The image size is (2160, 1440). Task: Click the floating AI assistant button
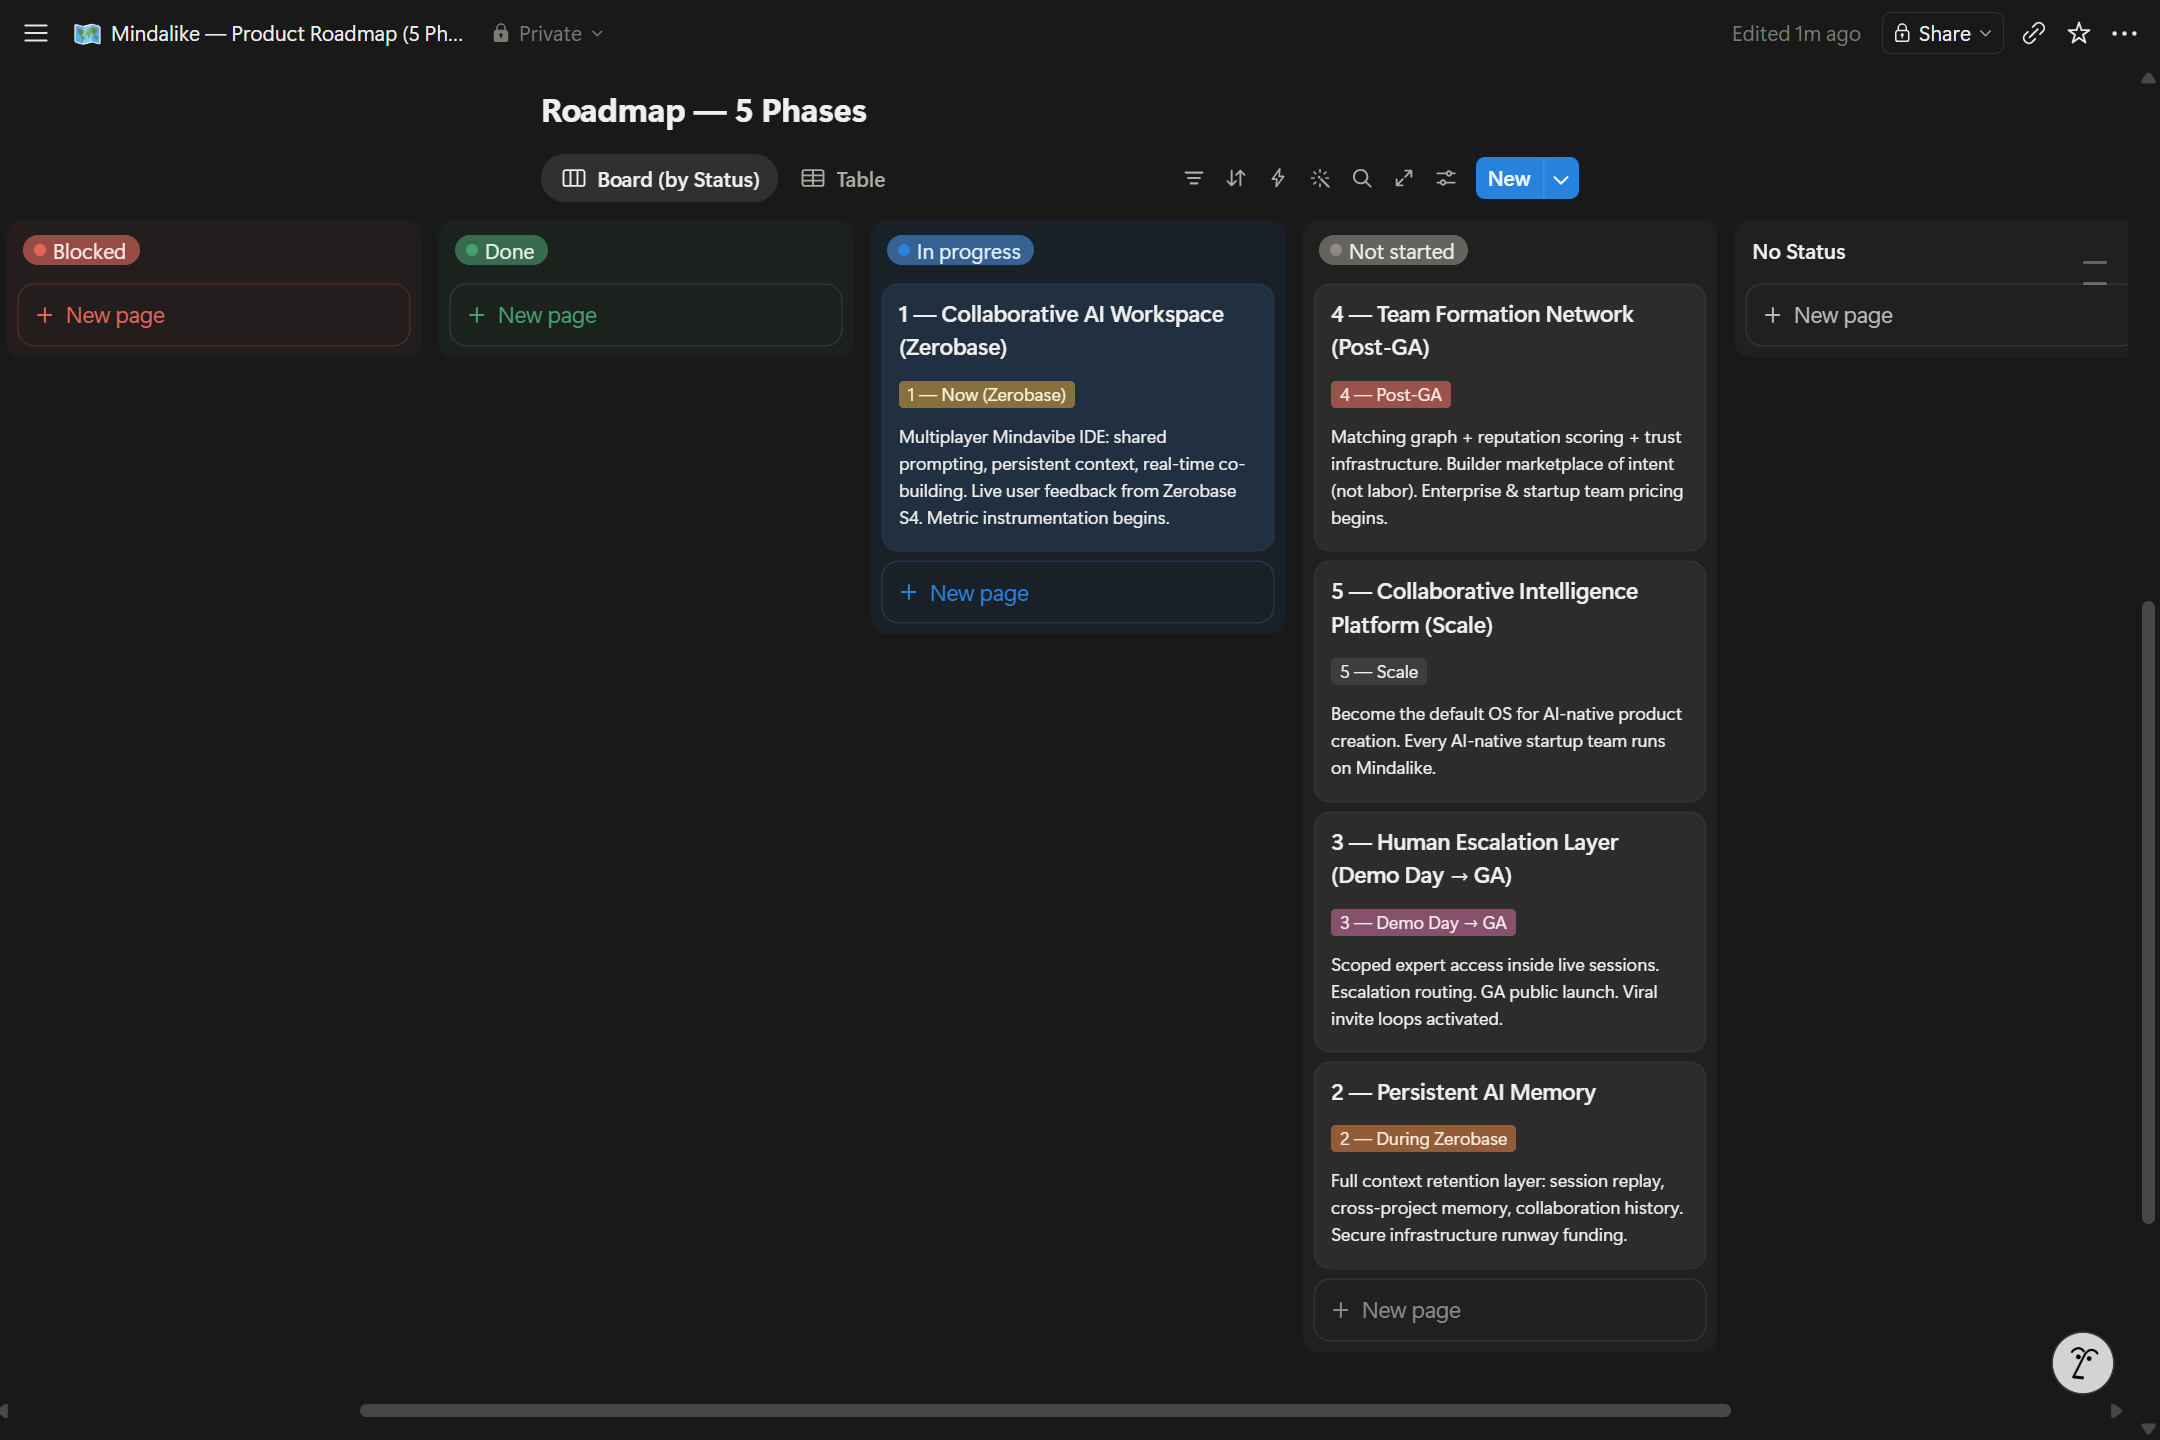[x=2083, y=1362]
